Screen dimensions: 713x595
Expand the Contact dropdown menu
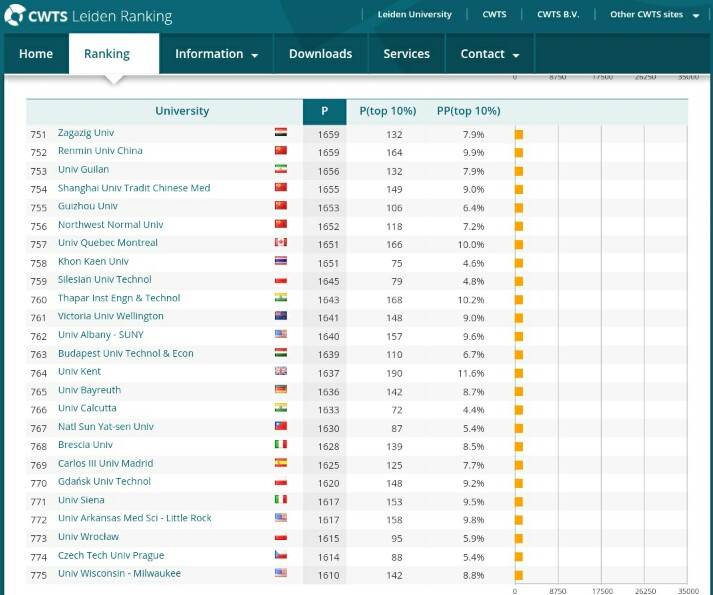tap(489, 54)
